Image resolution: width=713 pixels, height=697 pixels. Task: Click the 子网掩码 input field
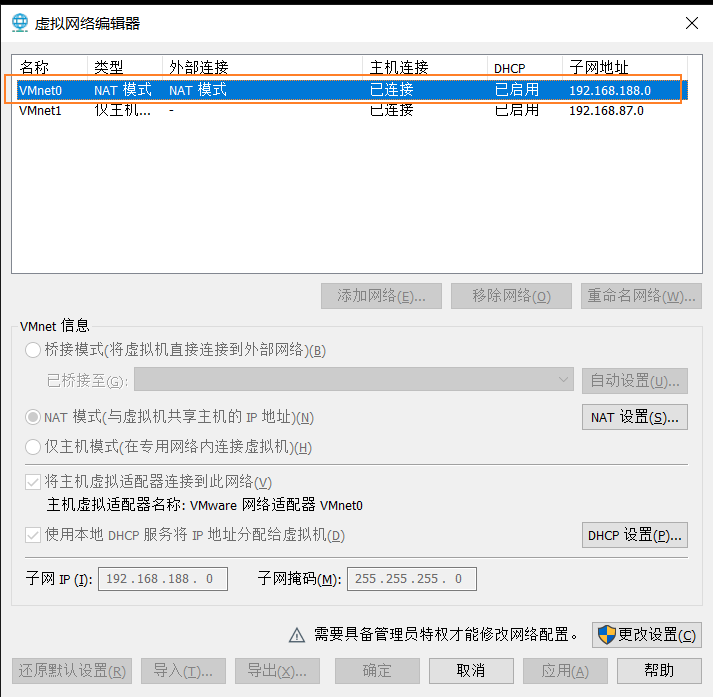click(412, 579)
